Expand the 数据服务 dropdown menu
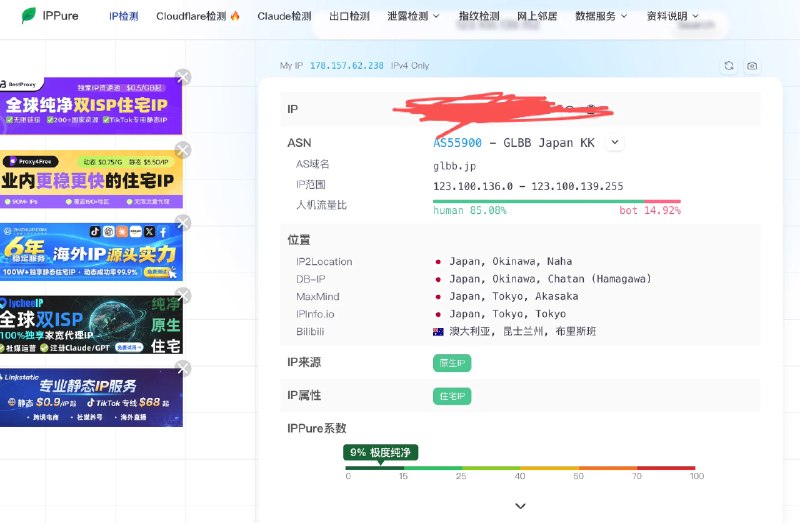 601,16
